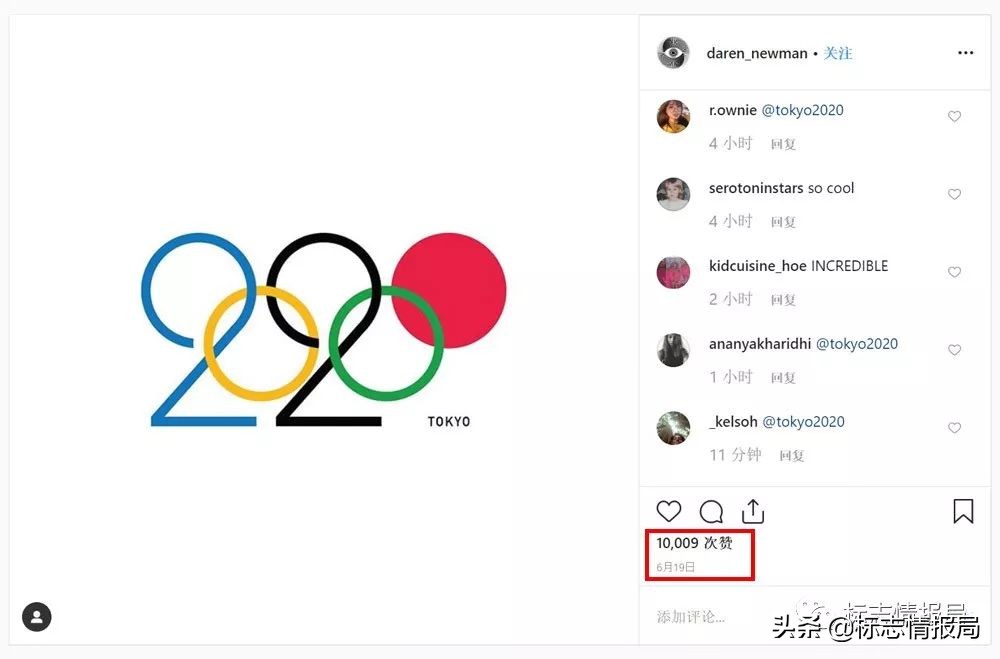The height and width of the screenshot is (659, 1000).
Task: Like r.ownie's comment with its heart toggle
Action: pyautogui.click(x=955, y=116)
